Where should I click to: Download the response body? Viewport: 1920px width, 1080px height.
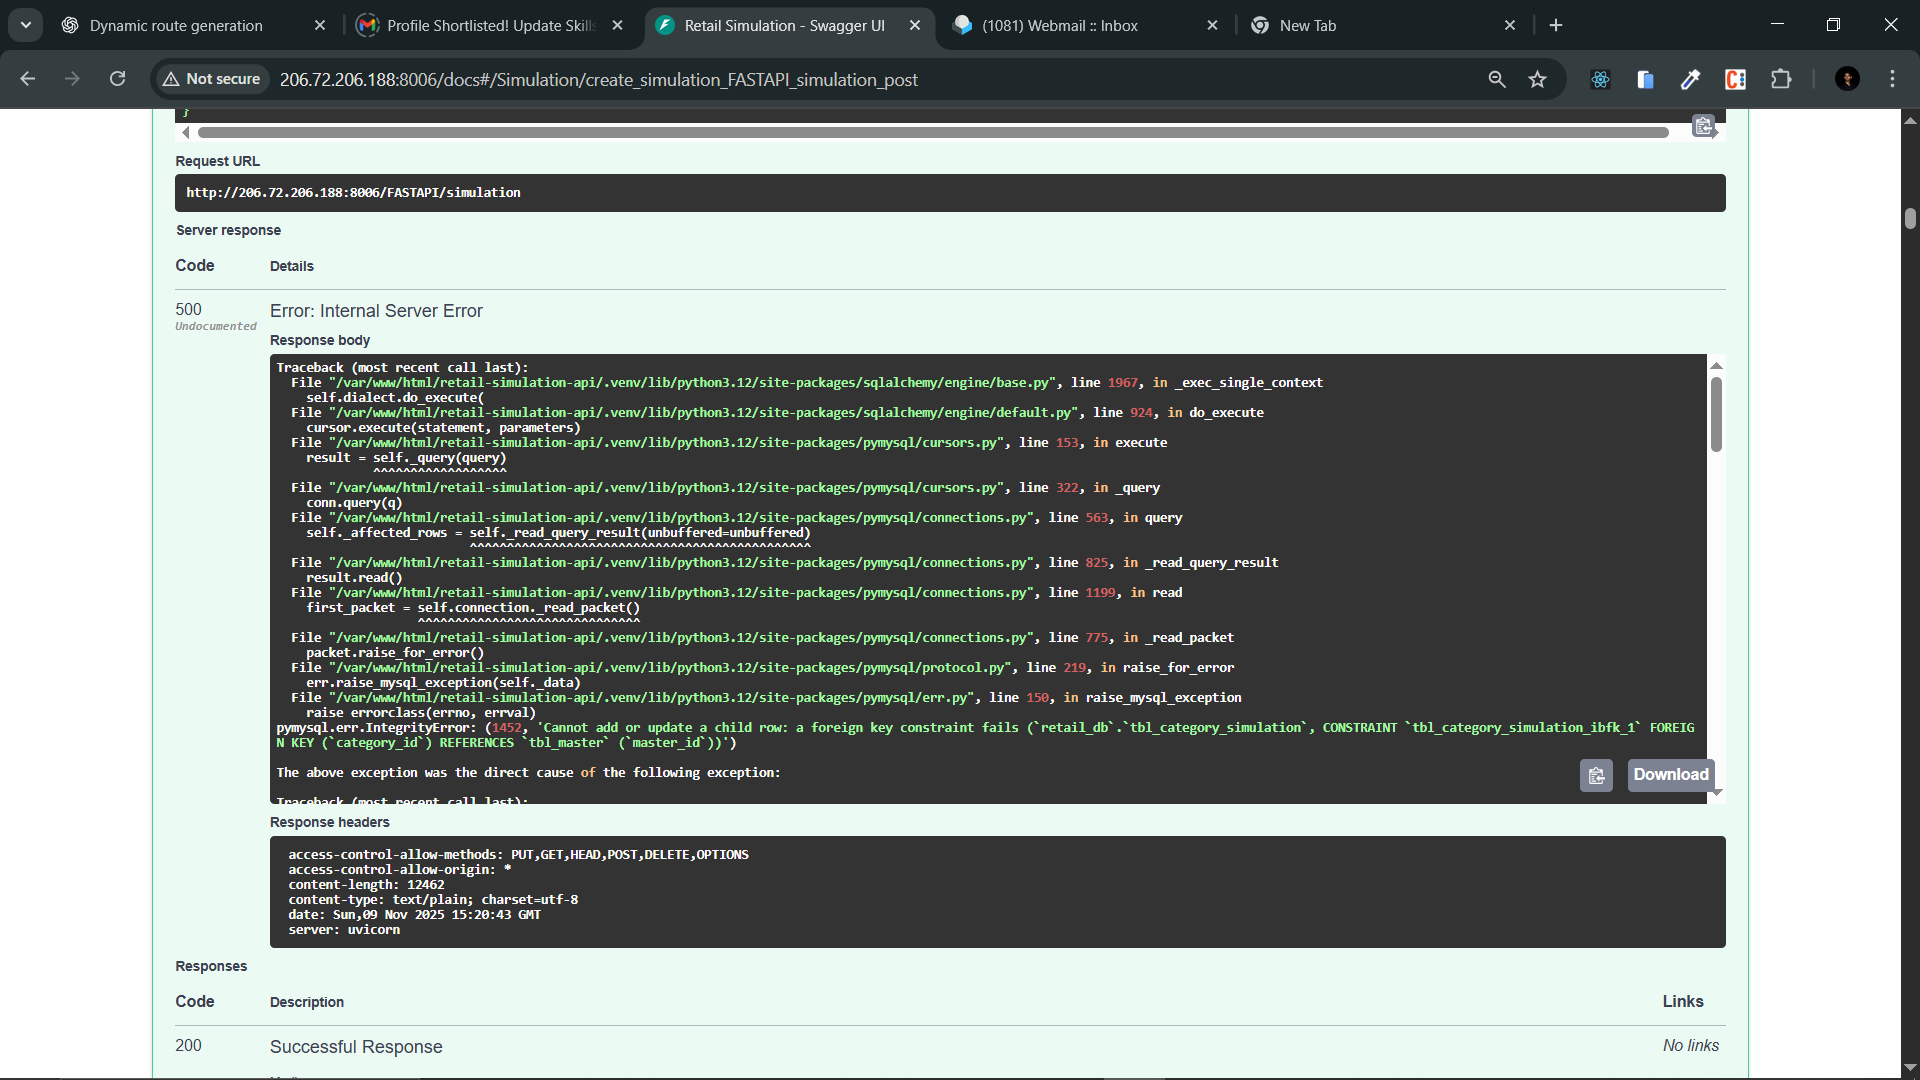click(x=1670, y=775)
